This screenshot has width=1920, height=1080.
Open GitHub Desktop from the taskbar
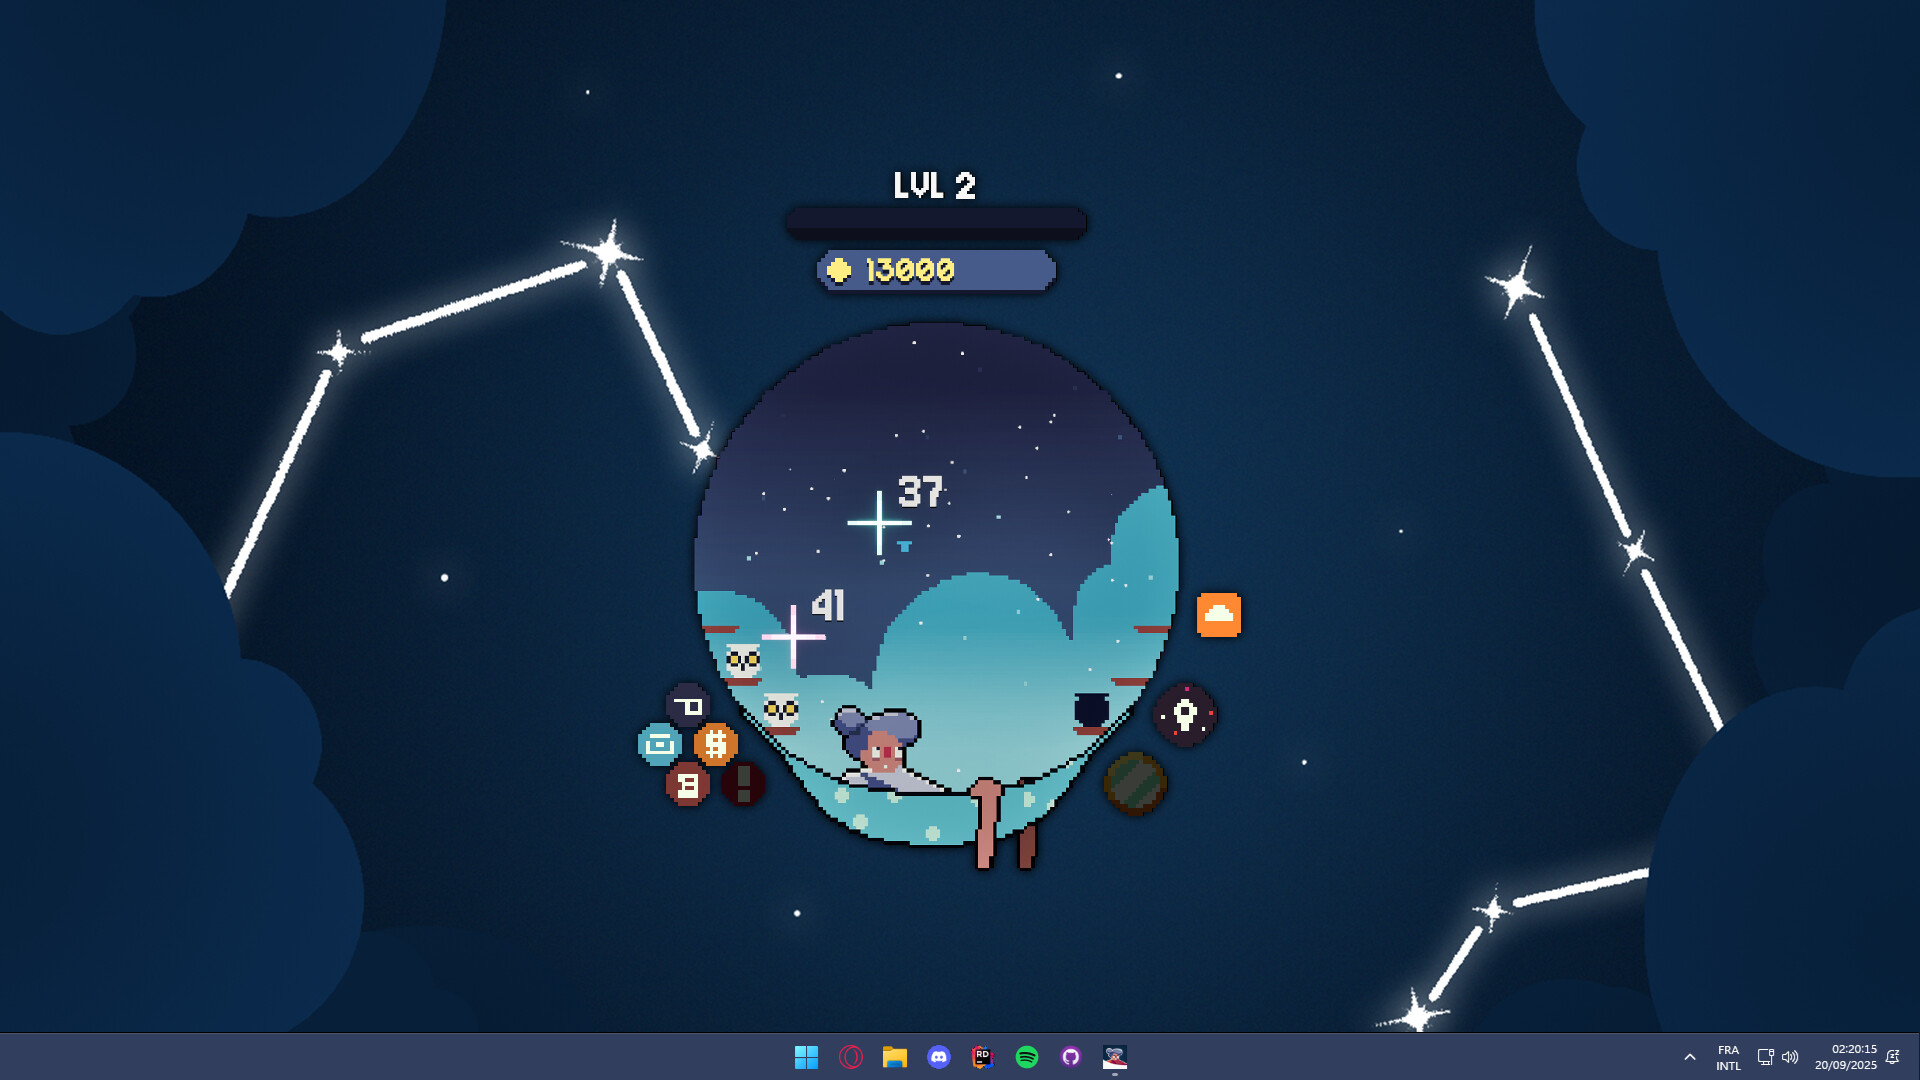tap(1070, 1057)
